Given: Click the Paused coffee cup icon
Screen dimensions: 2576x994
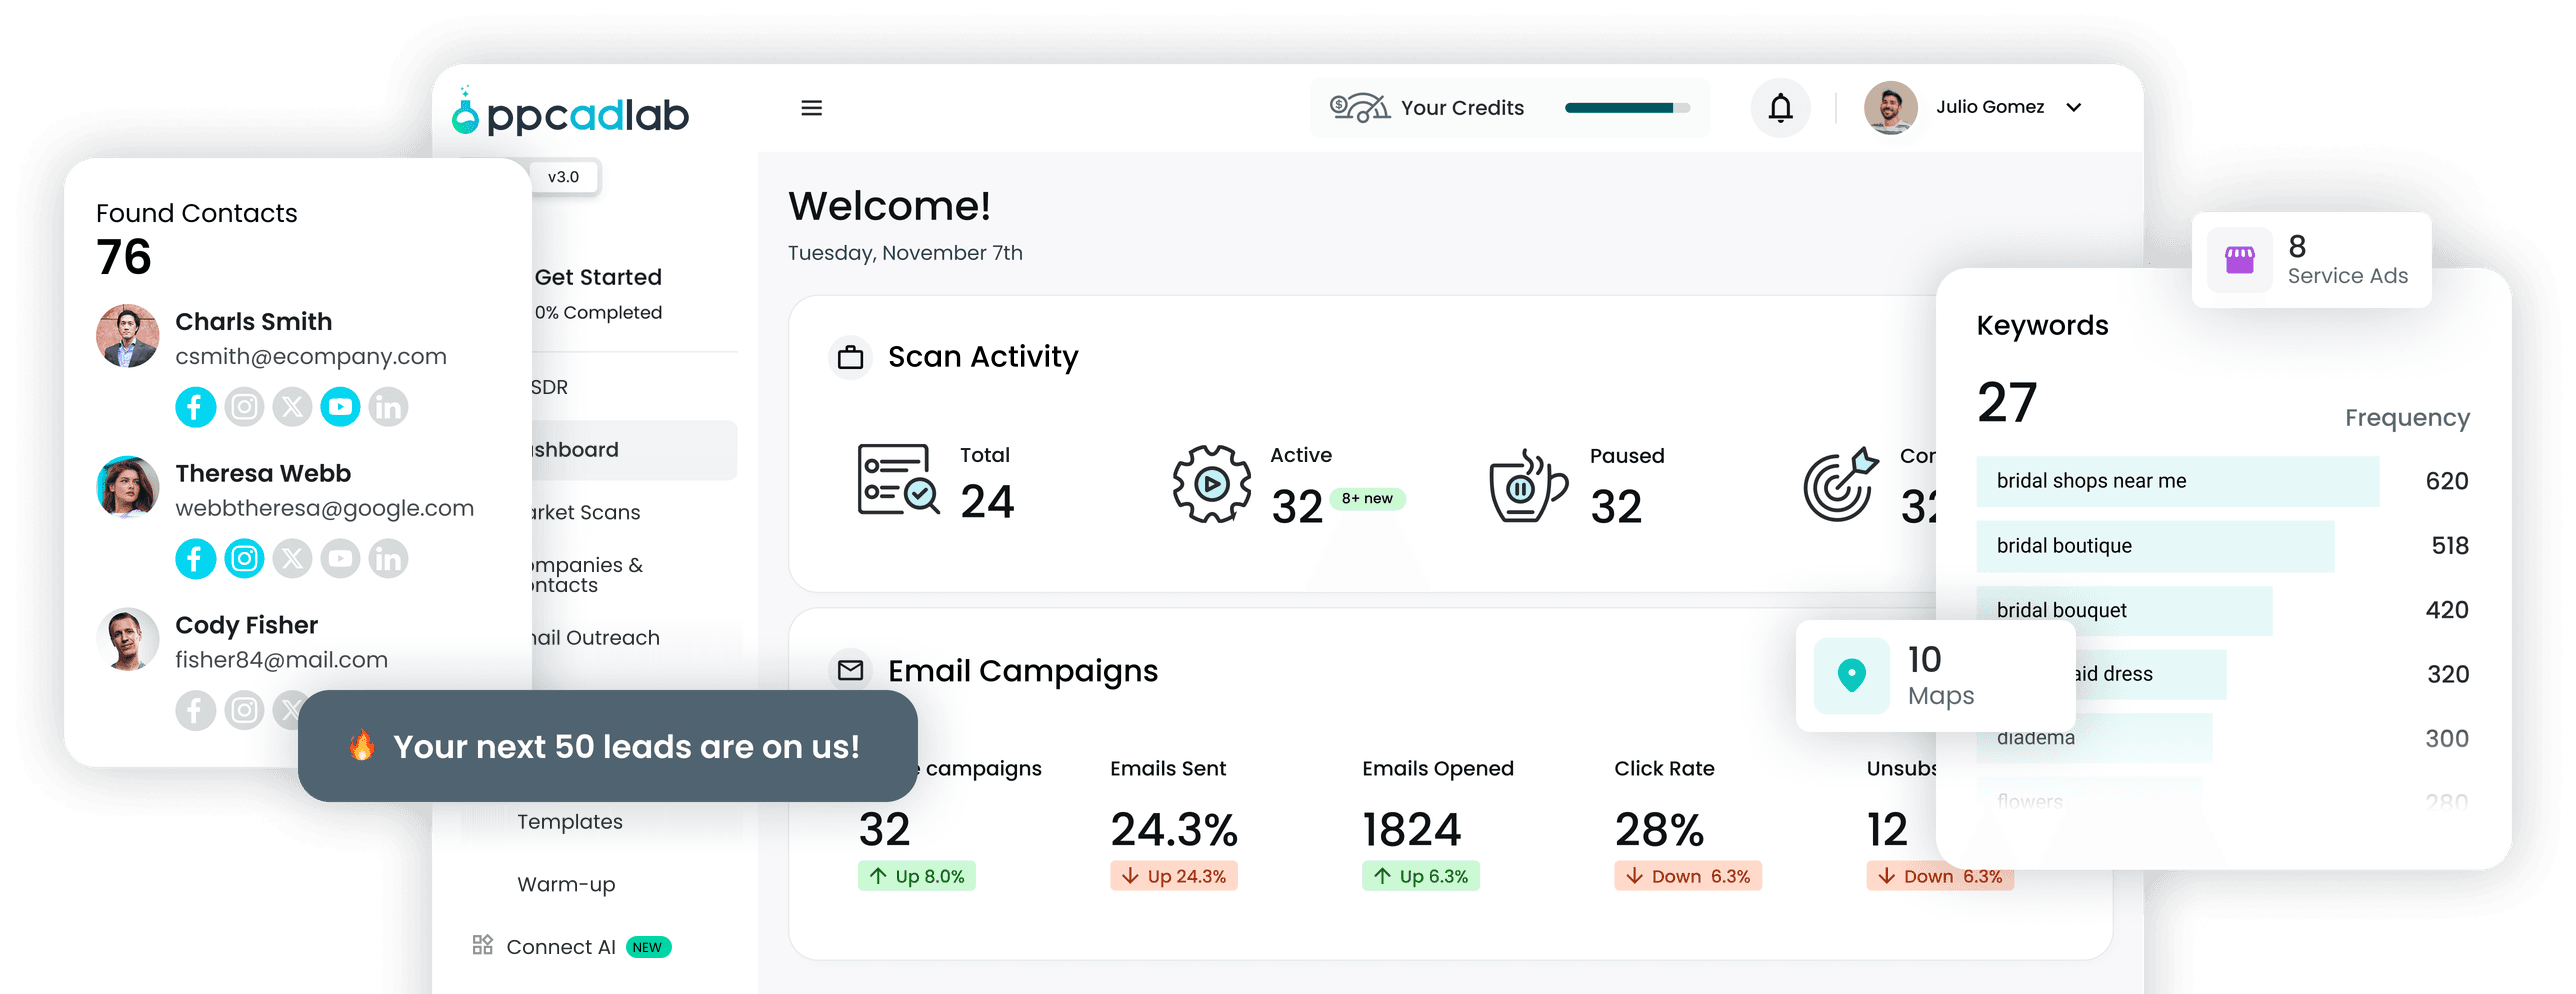Looking at the screenshot, I should point(1527,485).
